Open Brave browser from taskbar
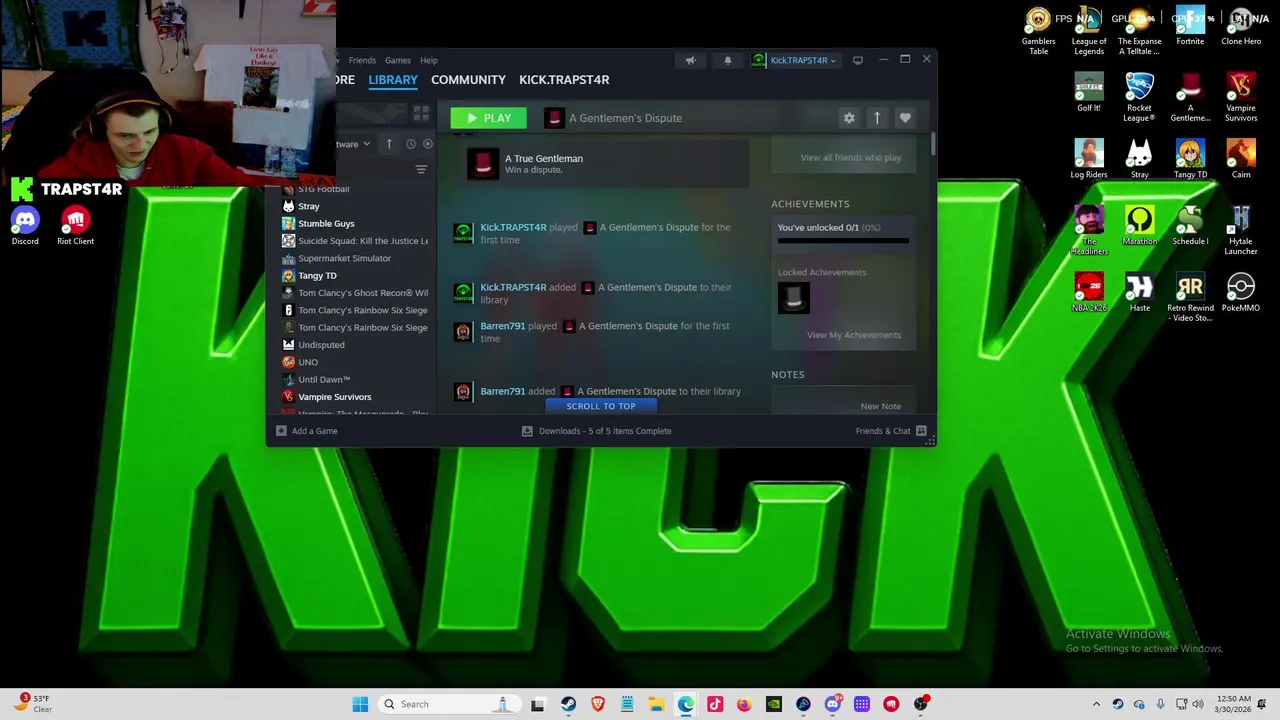 pos(598,704)
